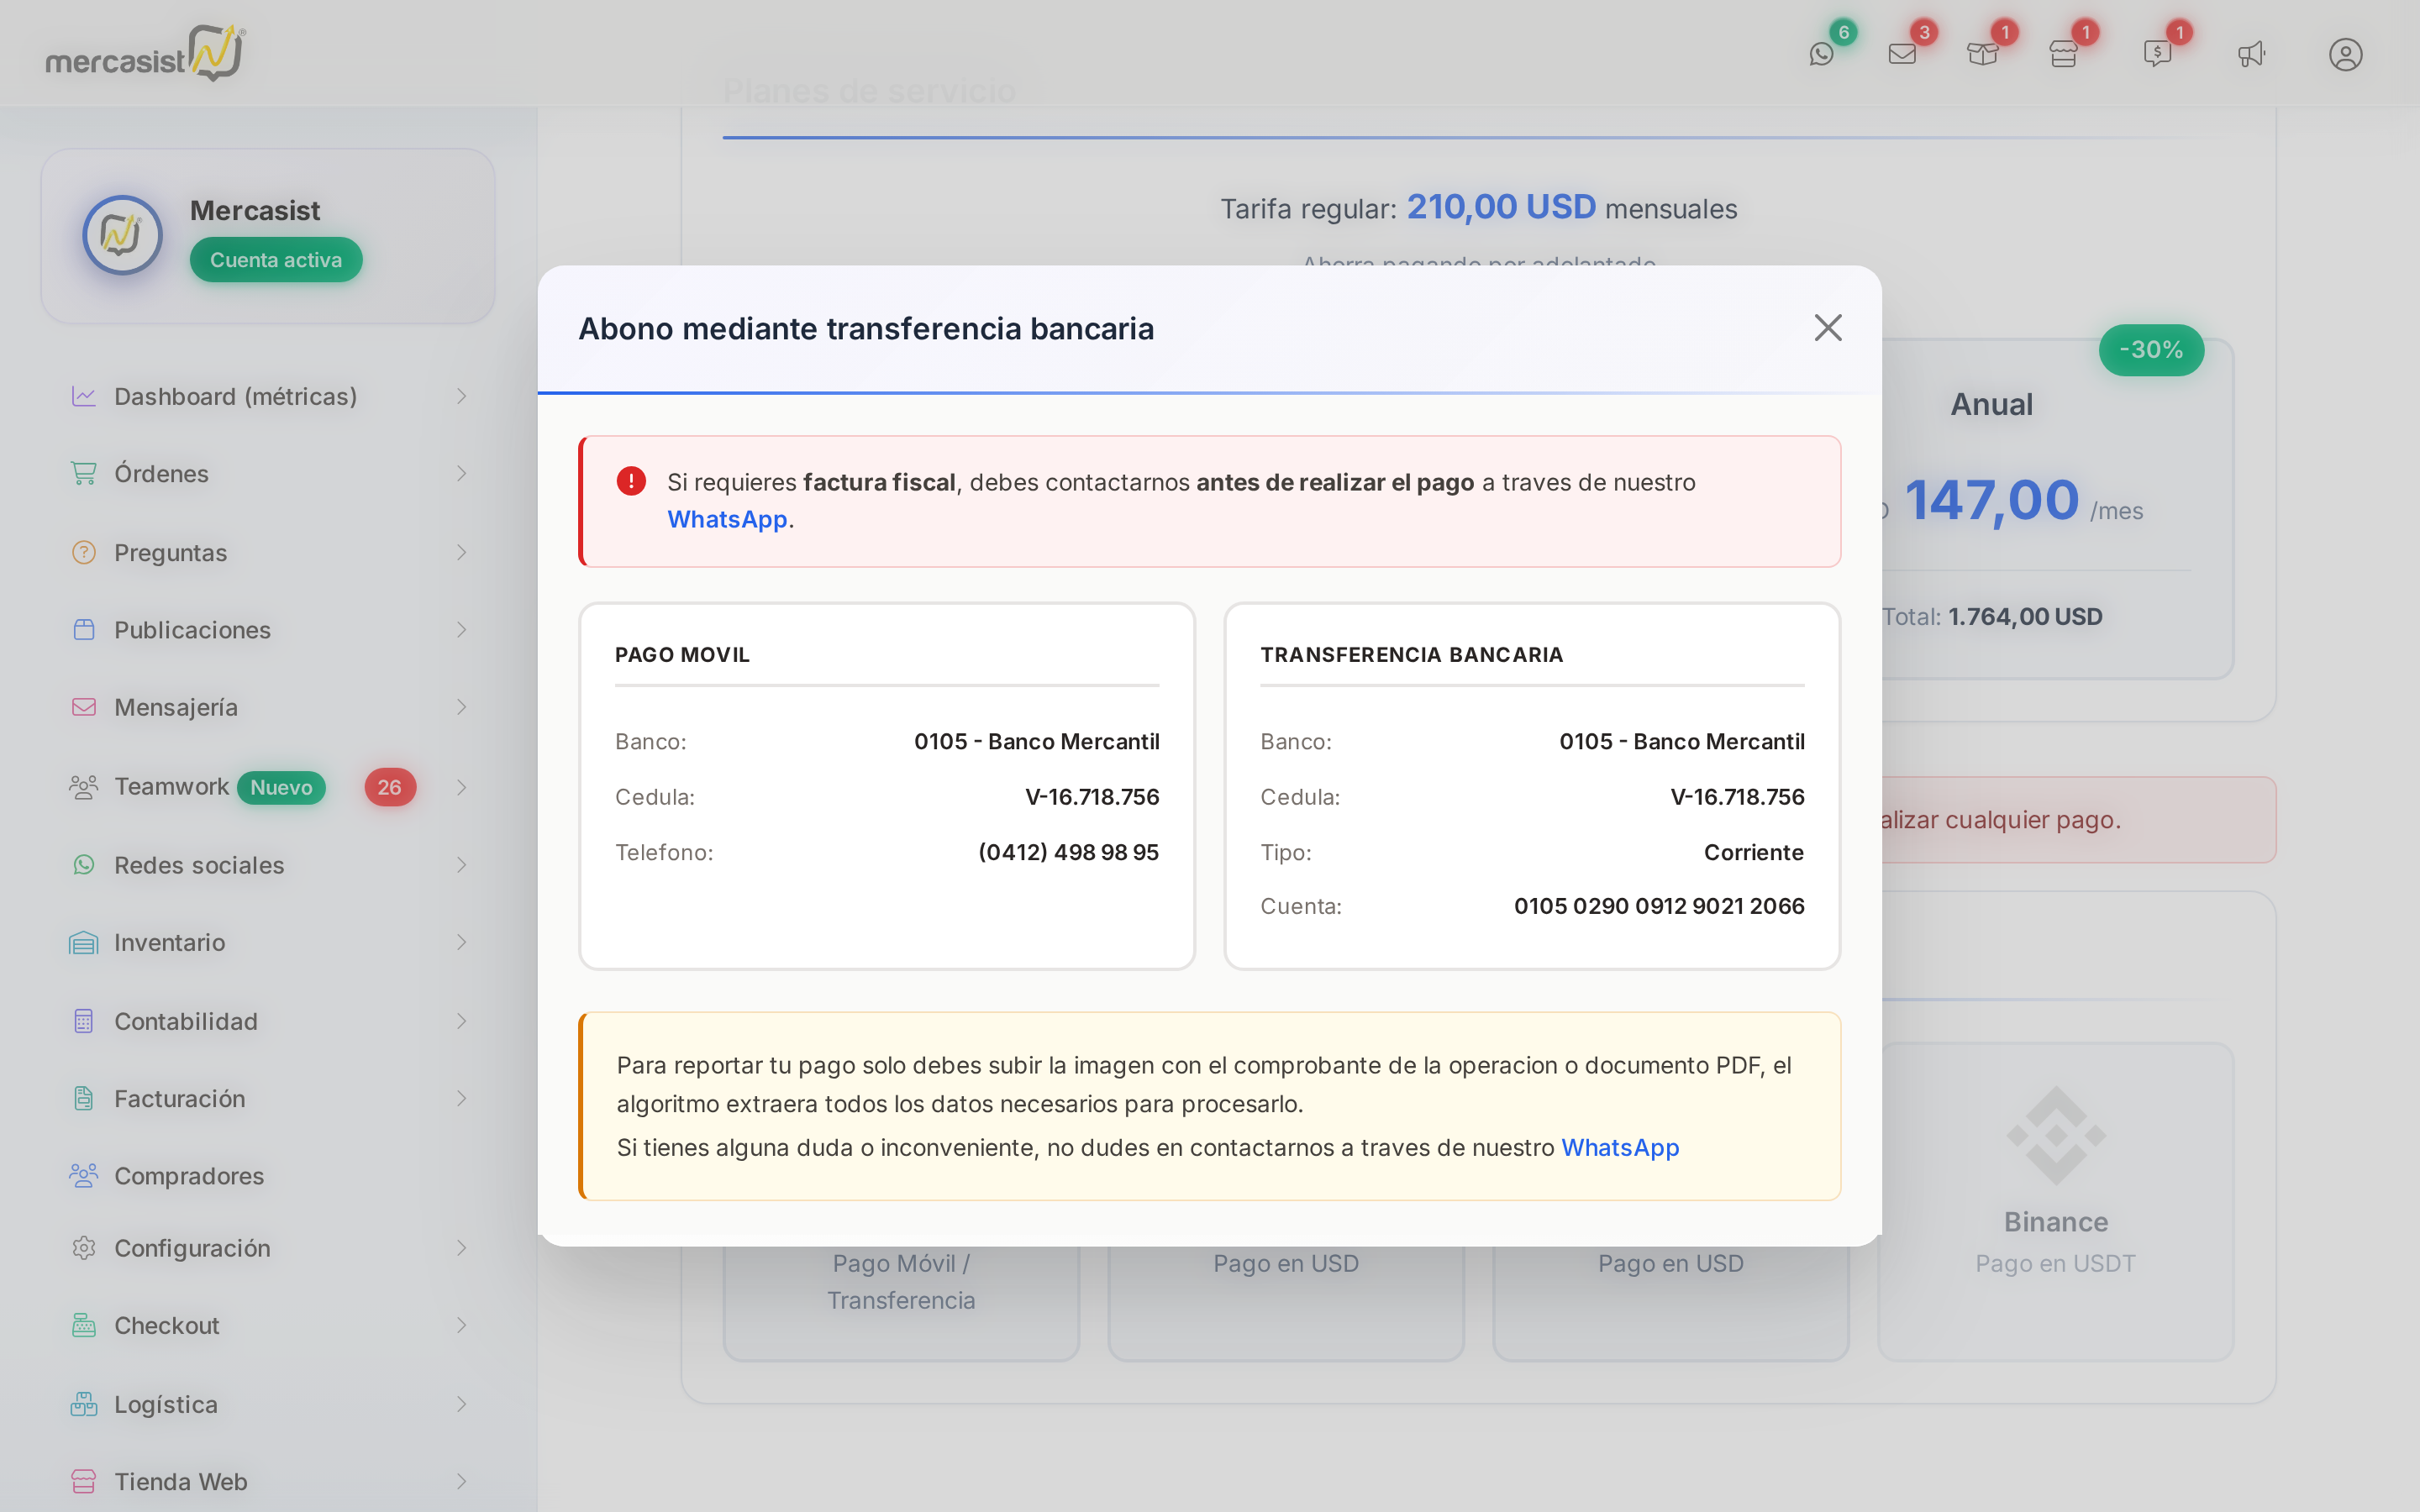Open the WhatsApp notifications icon in header

tap(1821, 54)
